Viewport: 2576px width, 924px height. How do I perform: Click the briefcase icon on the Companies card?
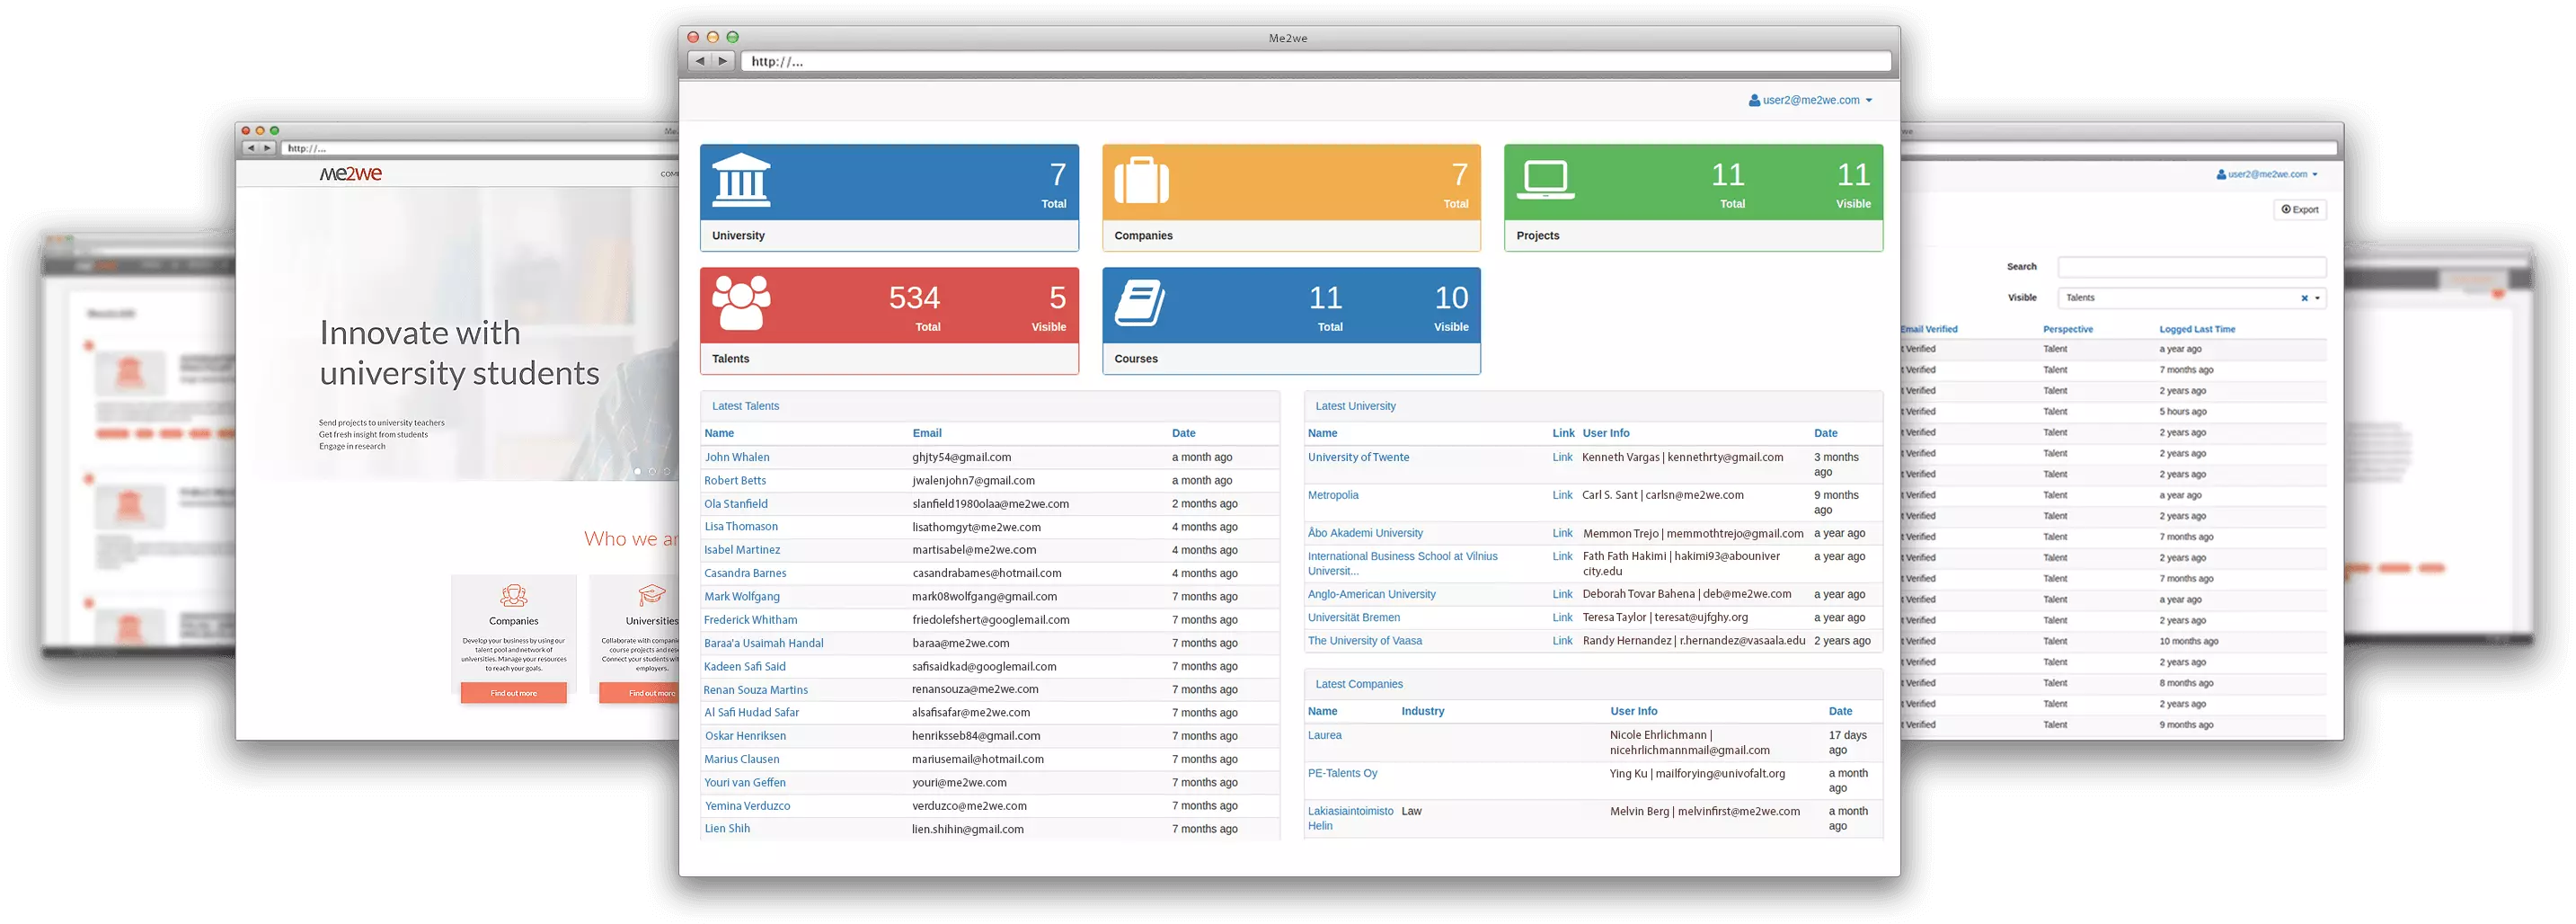[x=1141, y=181]
